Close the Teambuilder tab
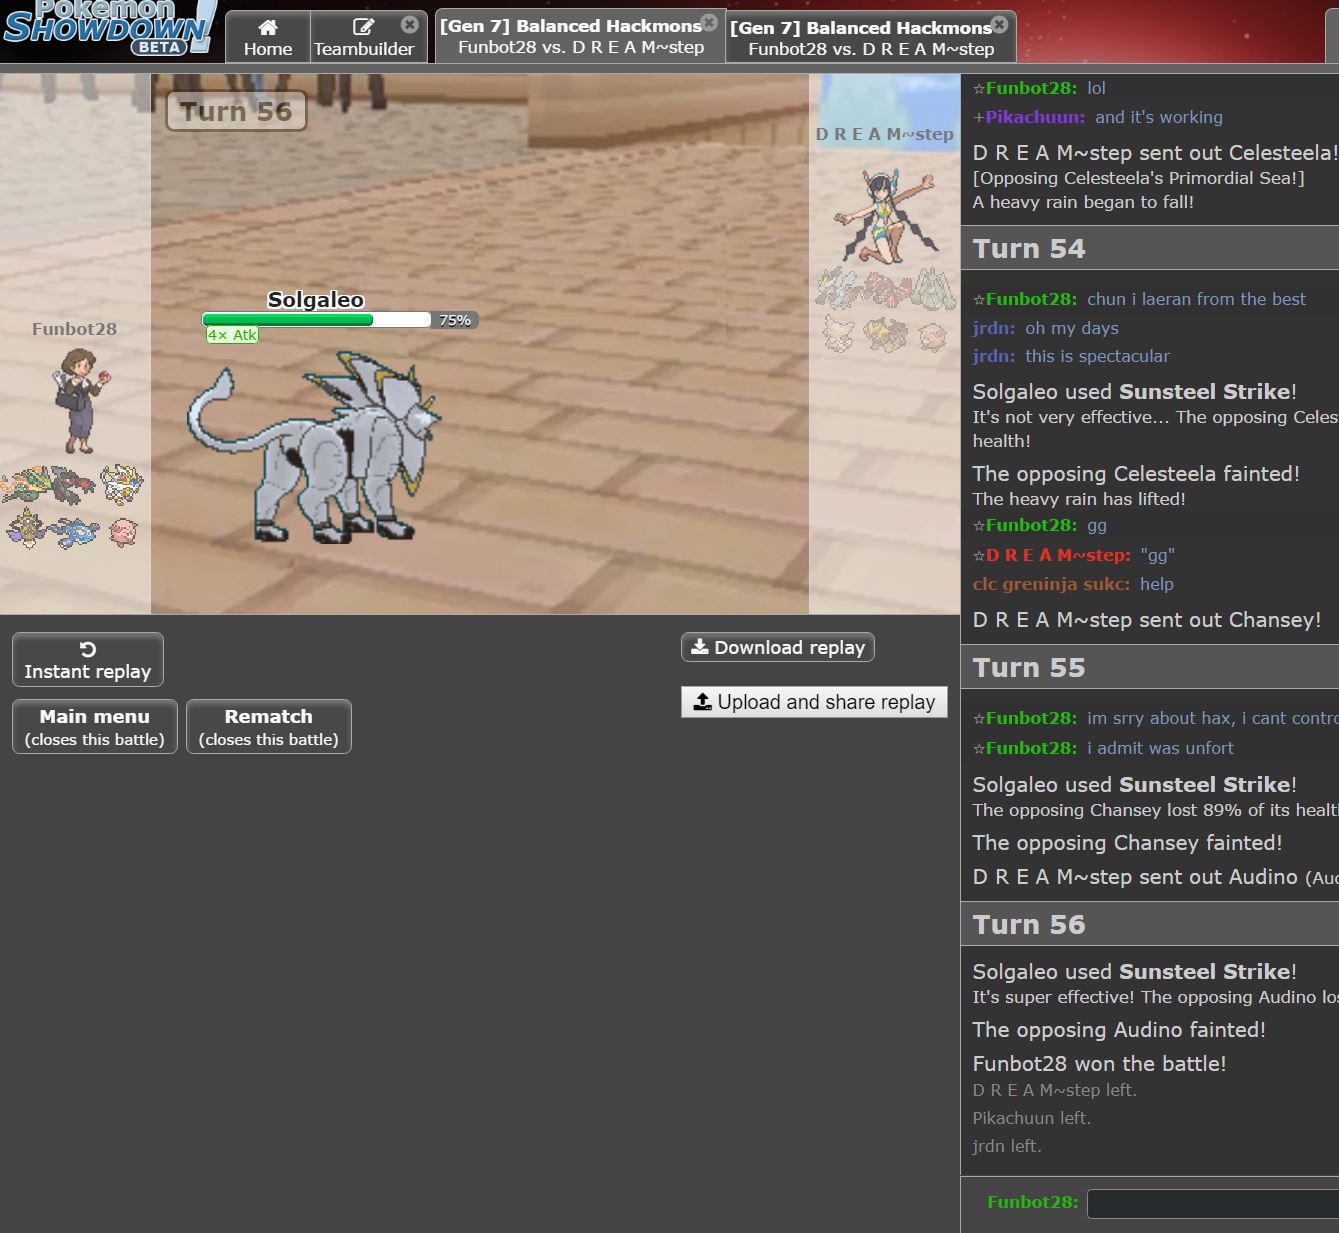This screenshot has height=1233, width=1339. coord(410,24)
